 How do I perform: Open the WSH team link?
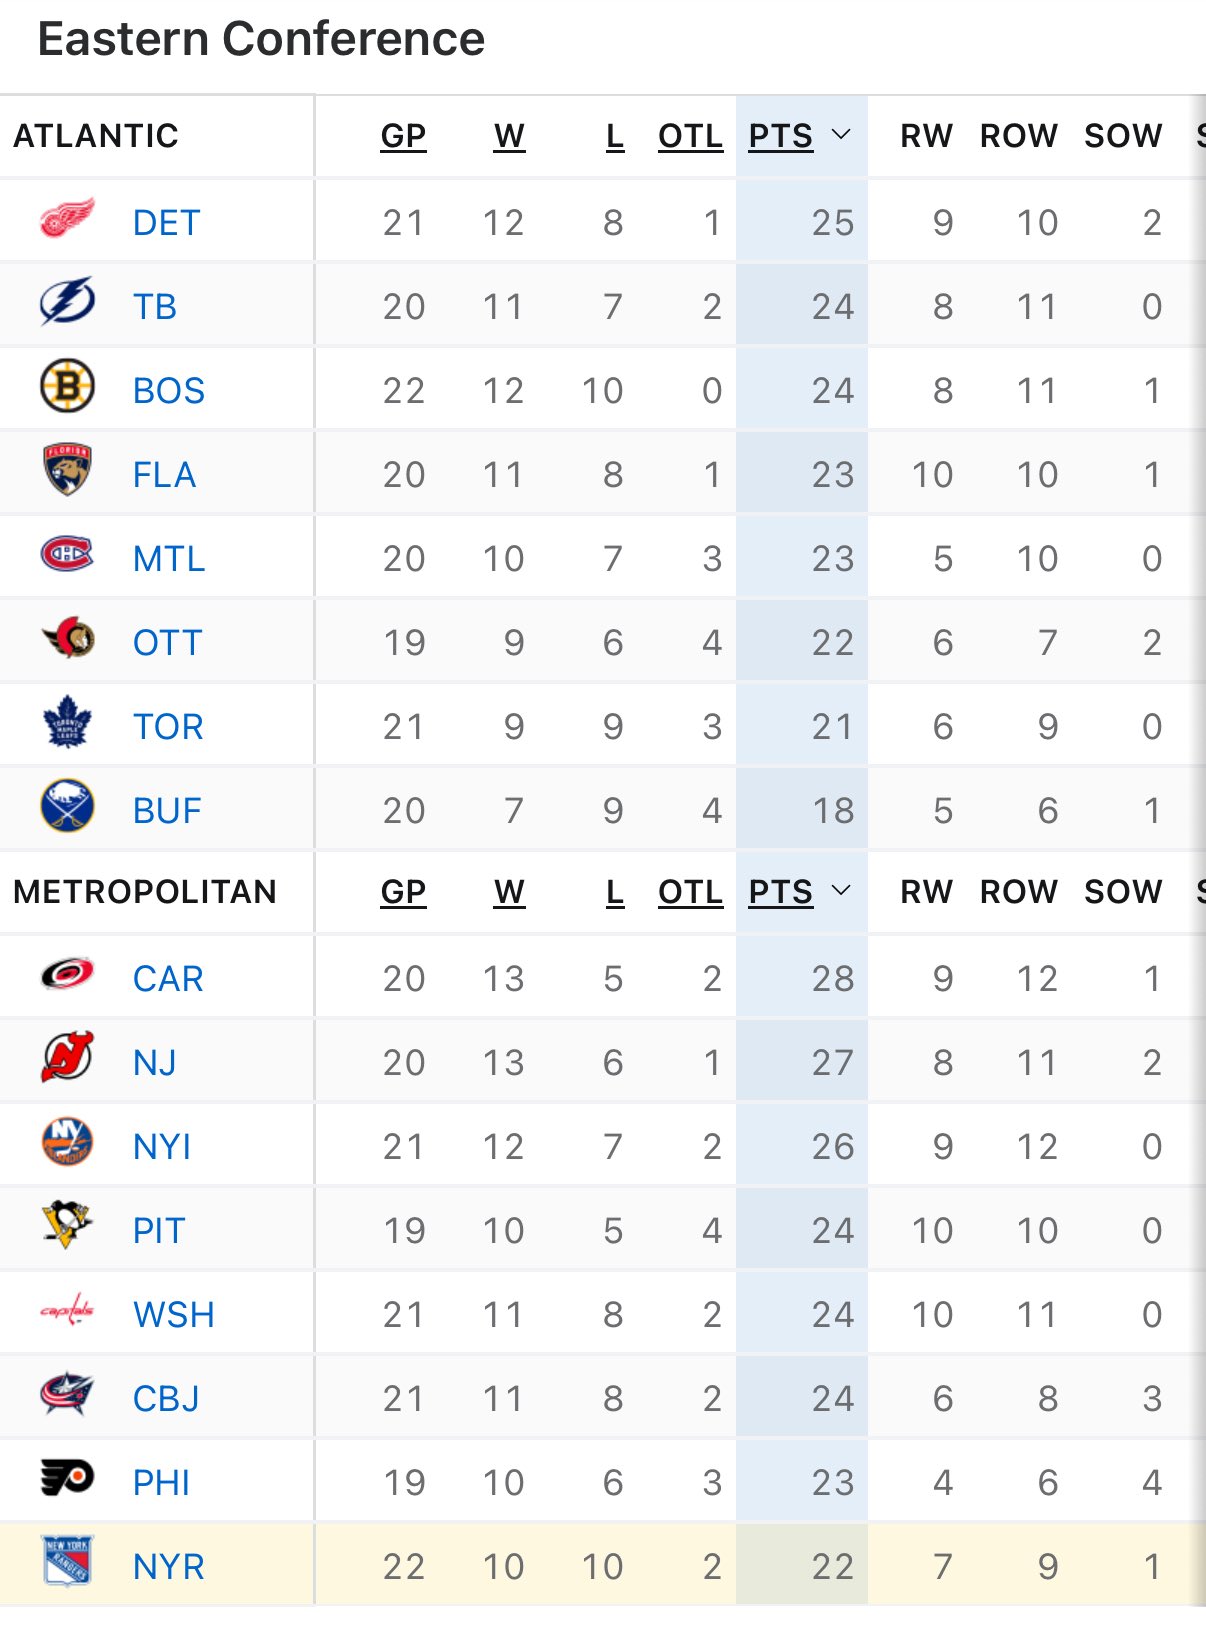pyautogui.click(x=174, y=1314)
